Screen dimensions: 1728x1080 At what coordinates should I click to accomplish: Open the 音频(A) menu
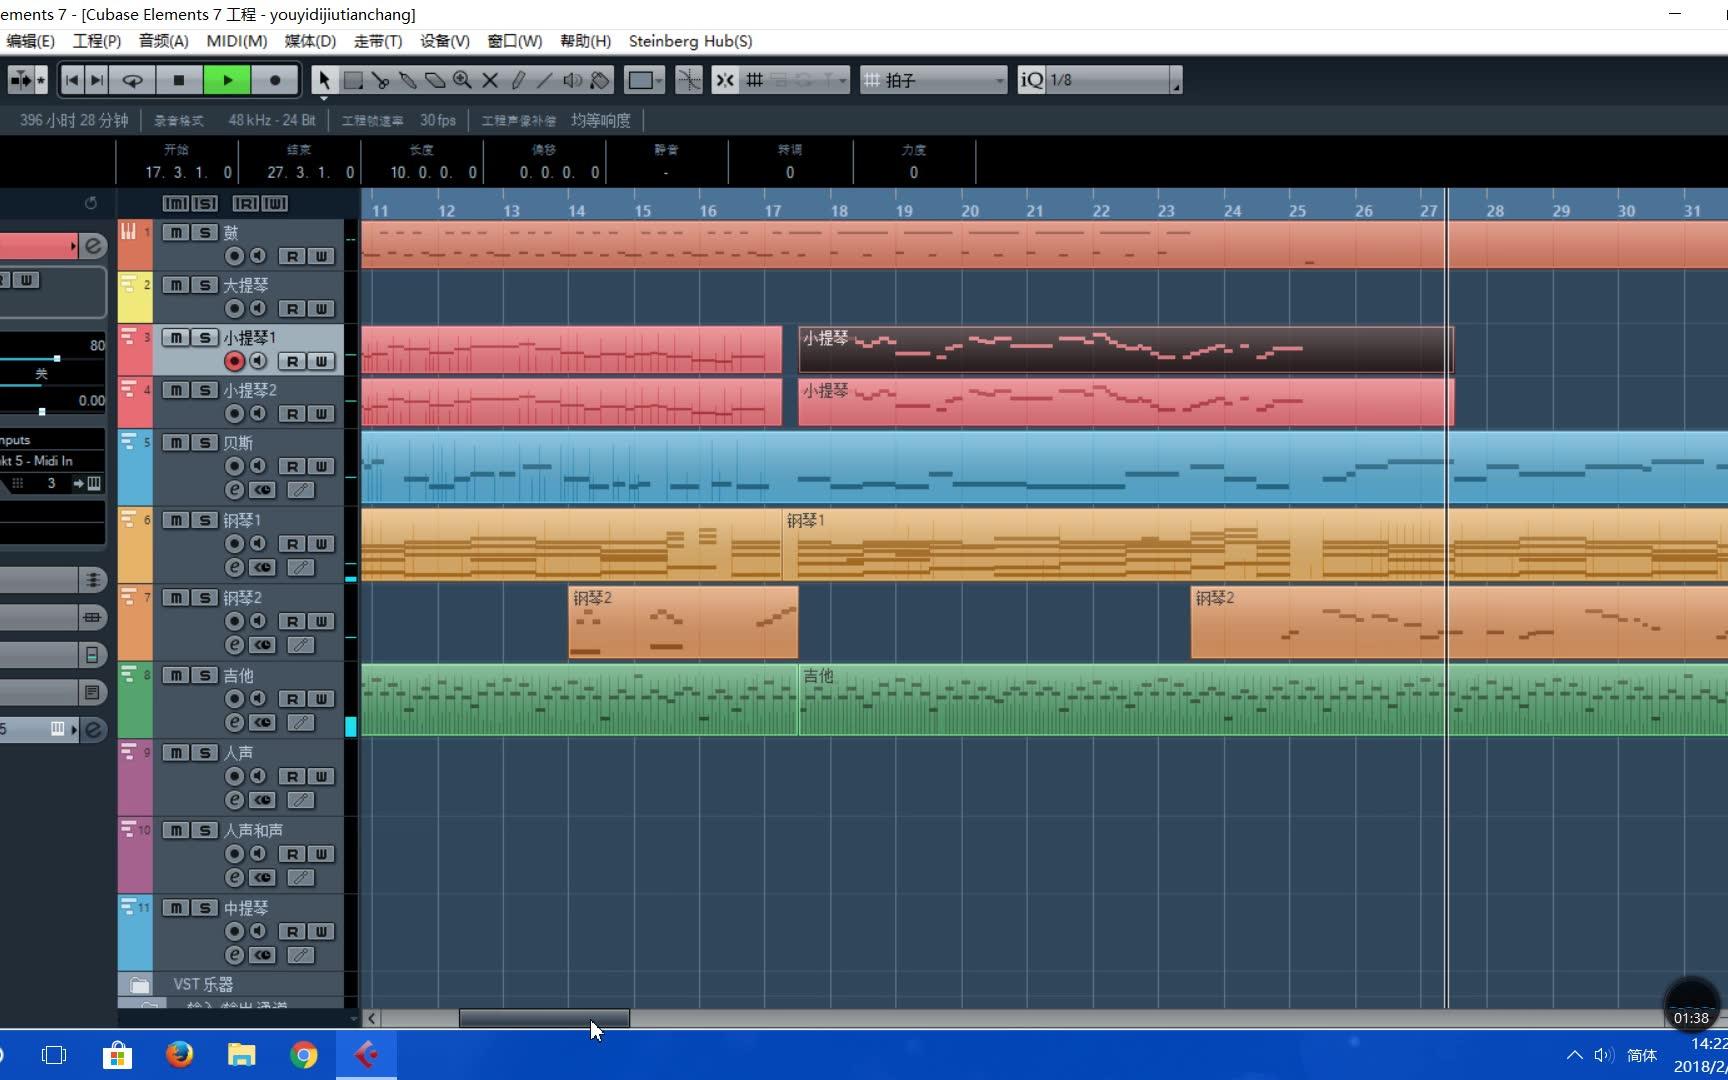163,41
